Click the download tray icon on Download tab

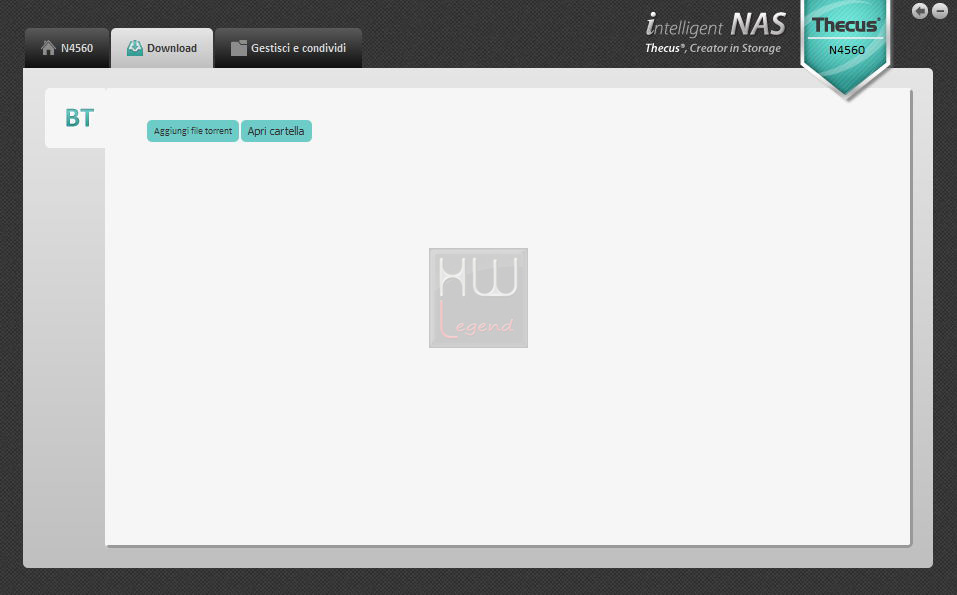click(134, 48)
